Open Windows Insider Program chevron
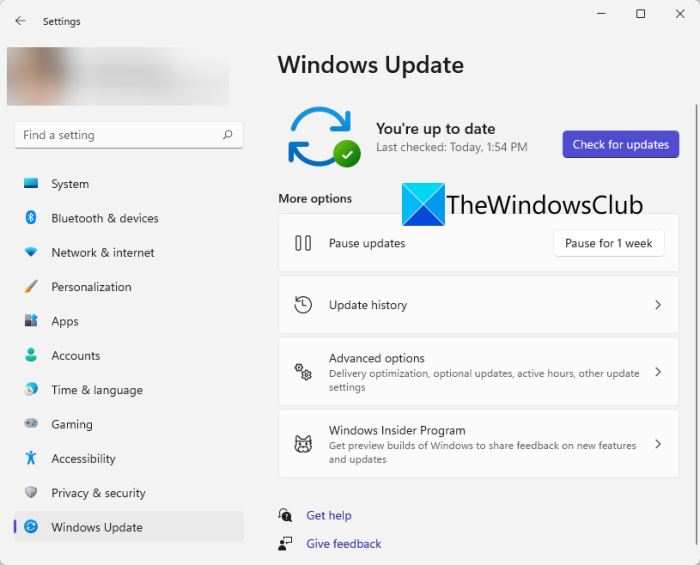This screenshot has width=700, height=565. pyautogui.click(x=658, y=444)
